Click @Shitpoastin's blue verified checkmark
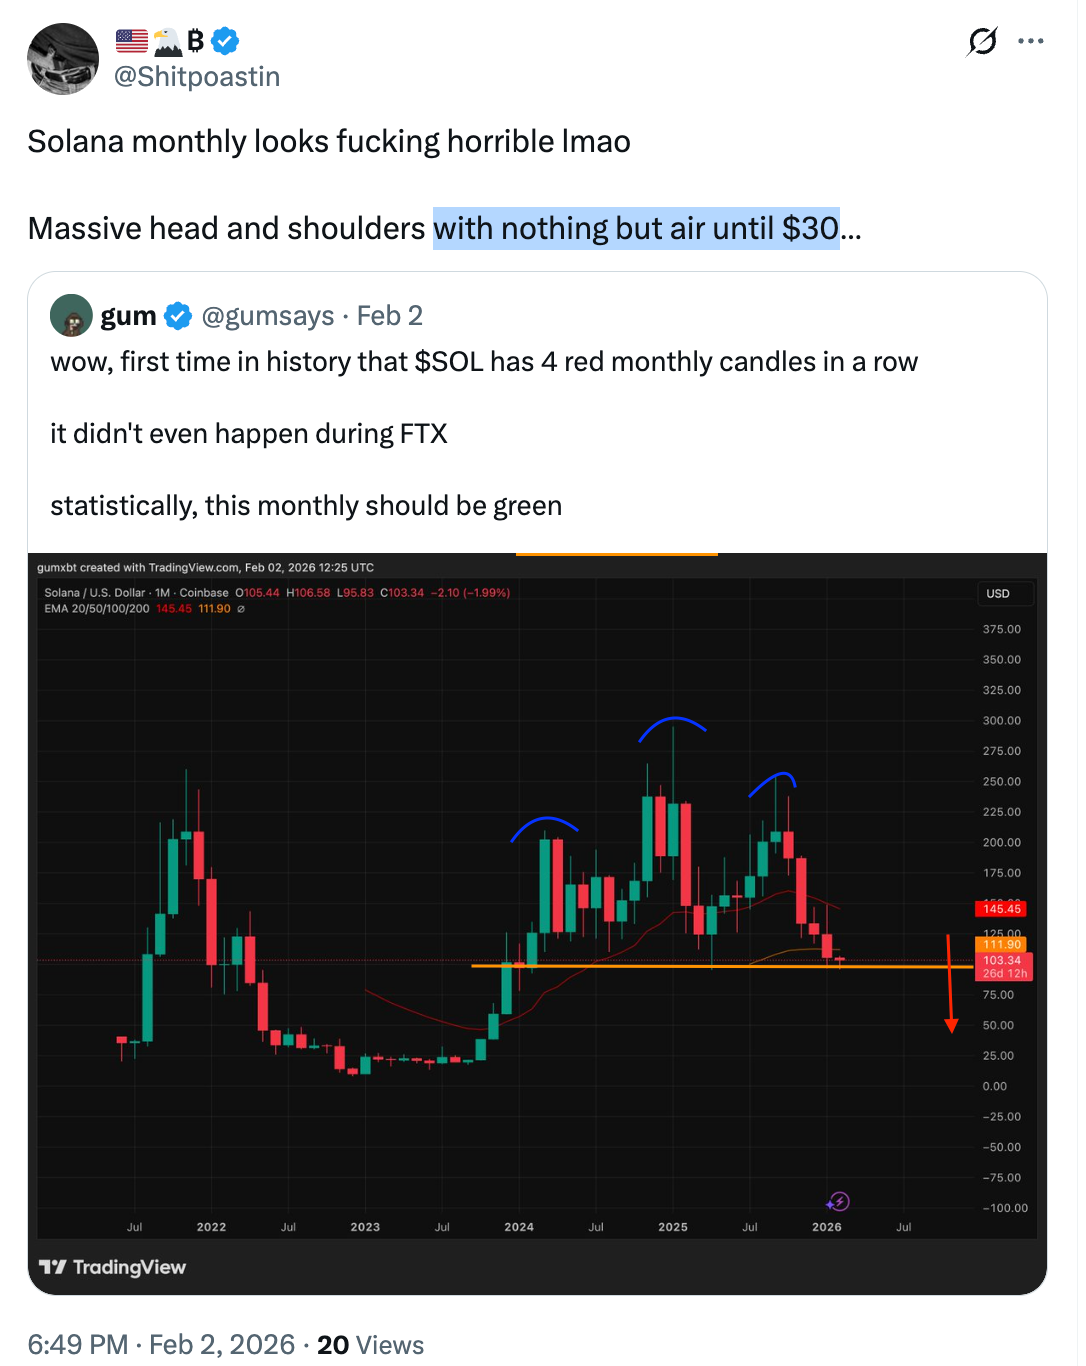 pos(223,41)
